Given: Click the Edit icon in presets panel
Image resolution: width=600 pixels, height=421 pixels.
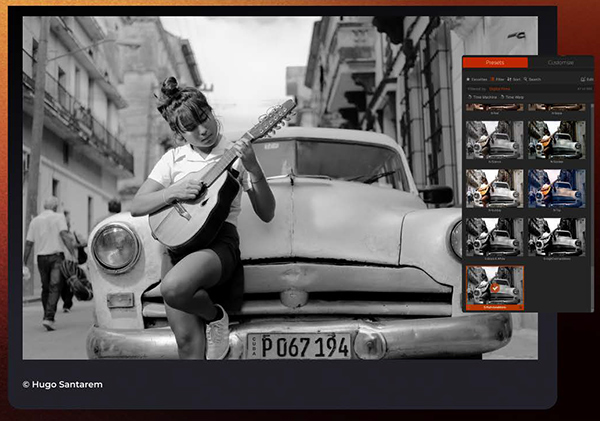Looking at the screenshot, I should coord(583,77).
